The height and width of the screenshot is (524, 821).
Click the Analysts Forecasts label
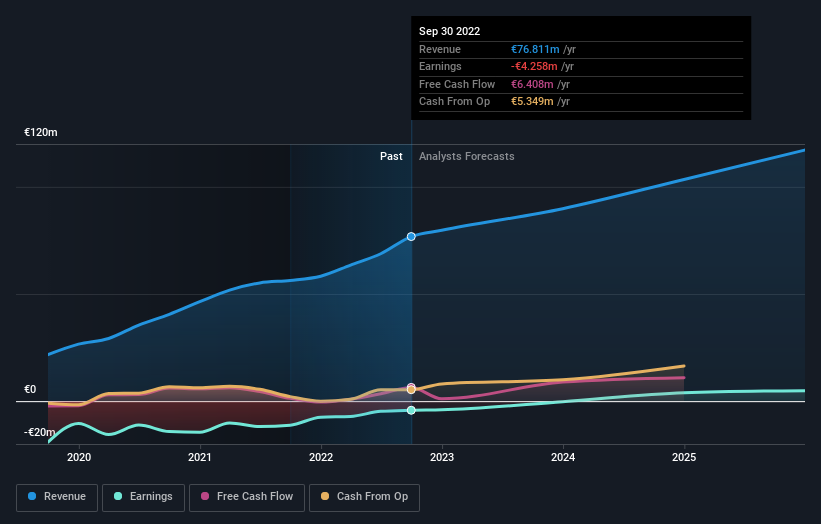point(467,157)
